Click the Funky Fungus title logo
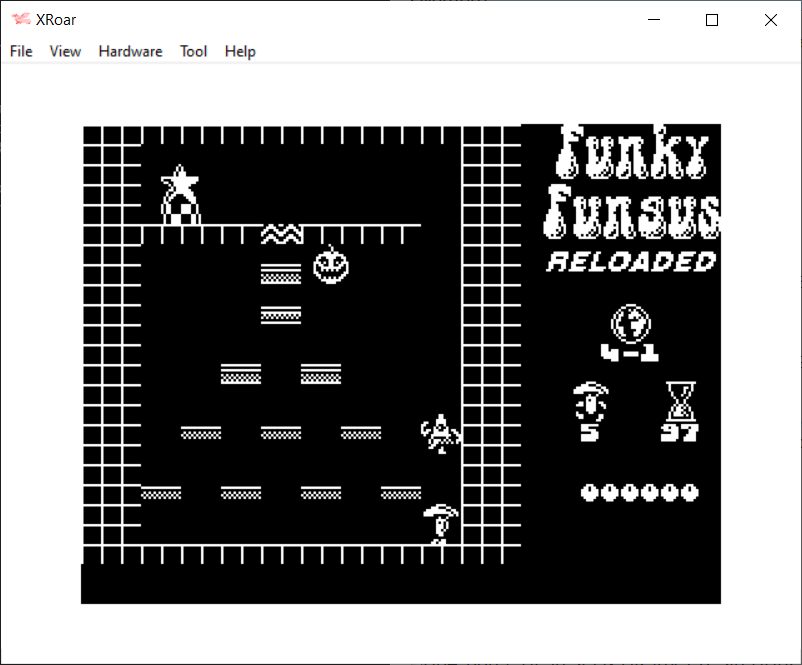 point(632,183)
